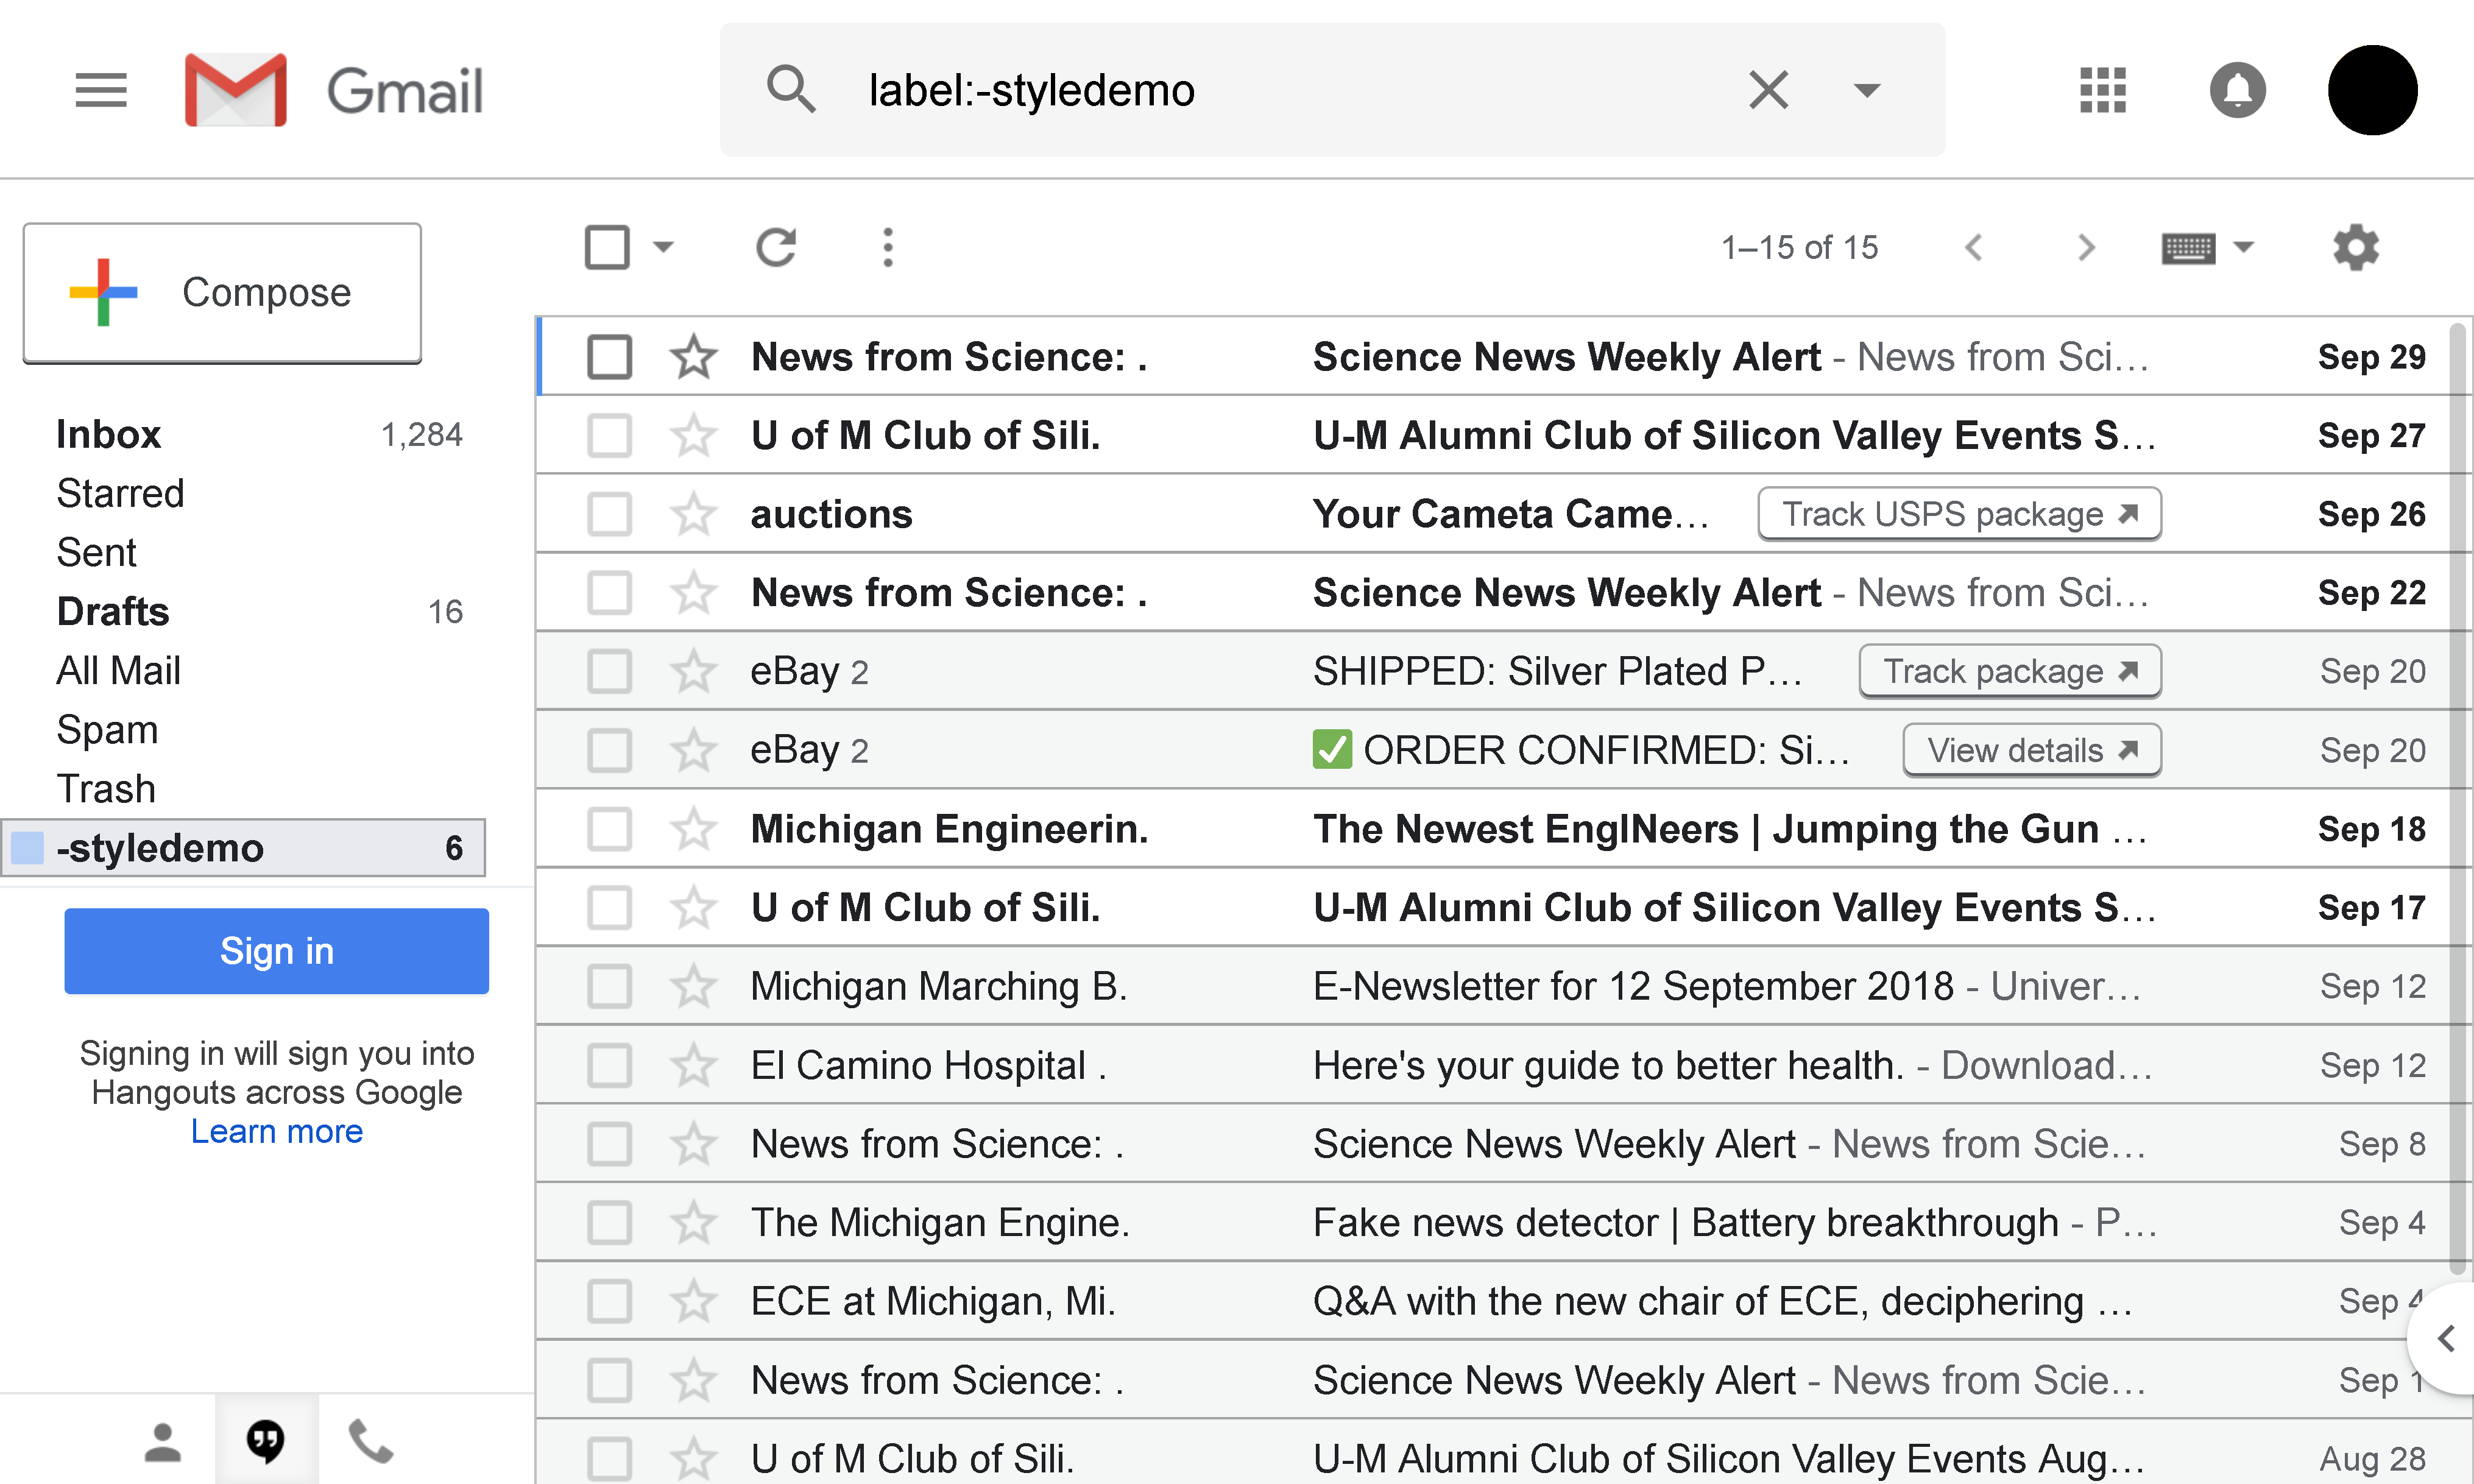Screen dimensions: 2474x1484
Task: Check the auctions email checkbox
Action: 609,514
